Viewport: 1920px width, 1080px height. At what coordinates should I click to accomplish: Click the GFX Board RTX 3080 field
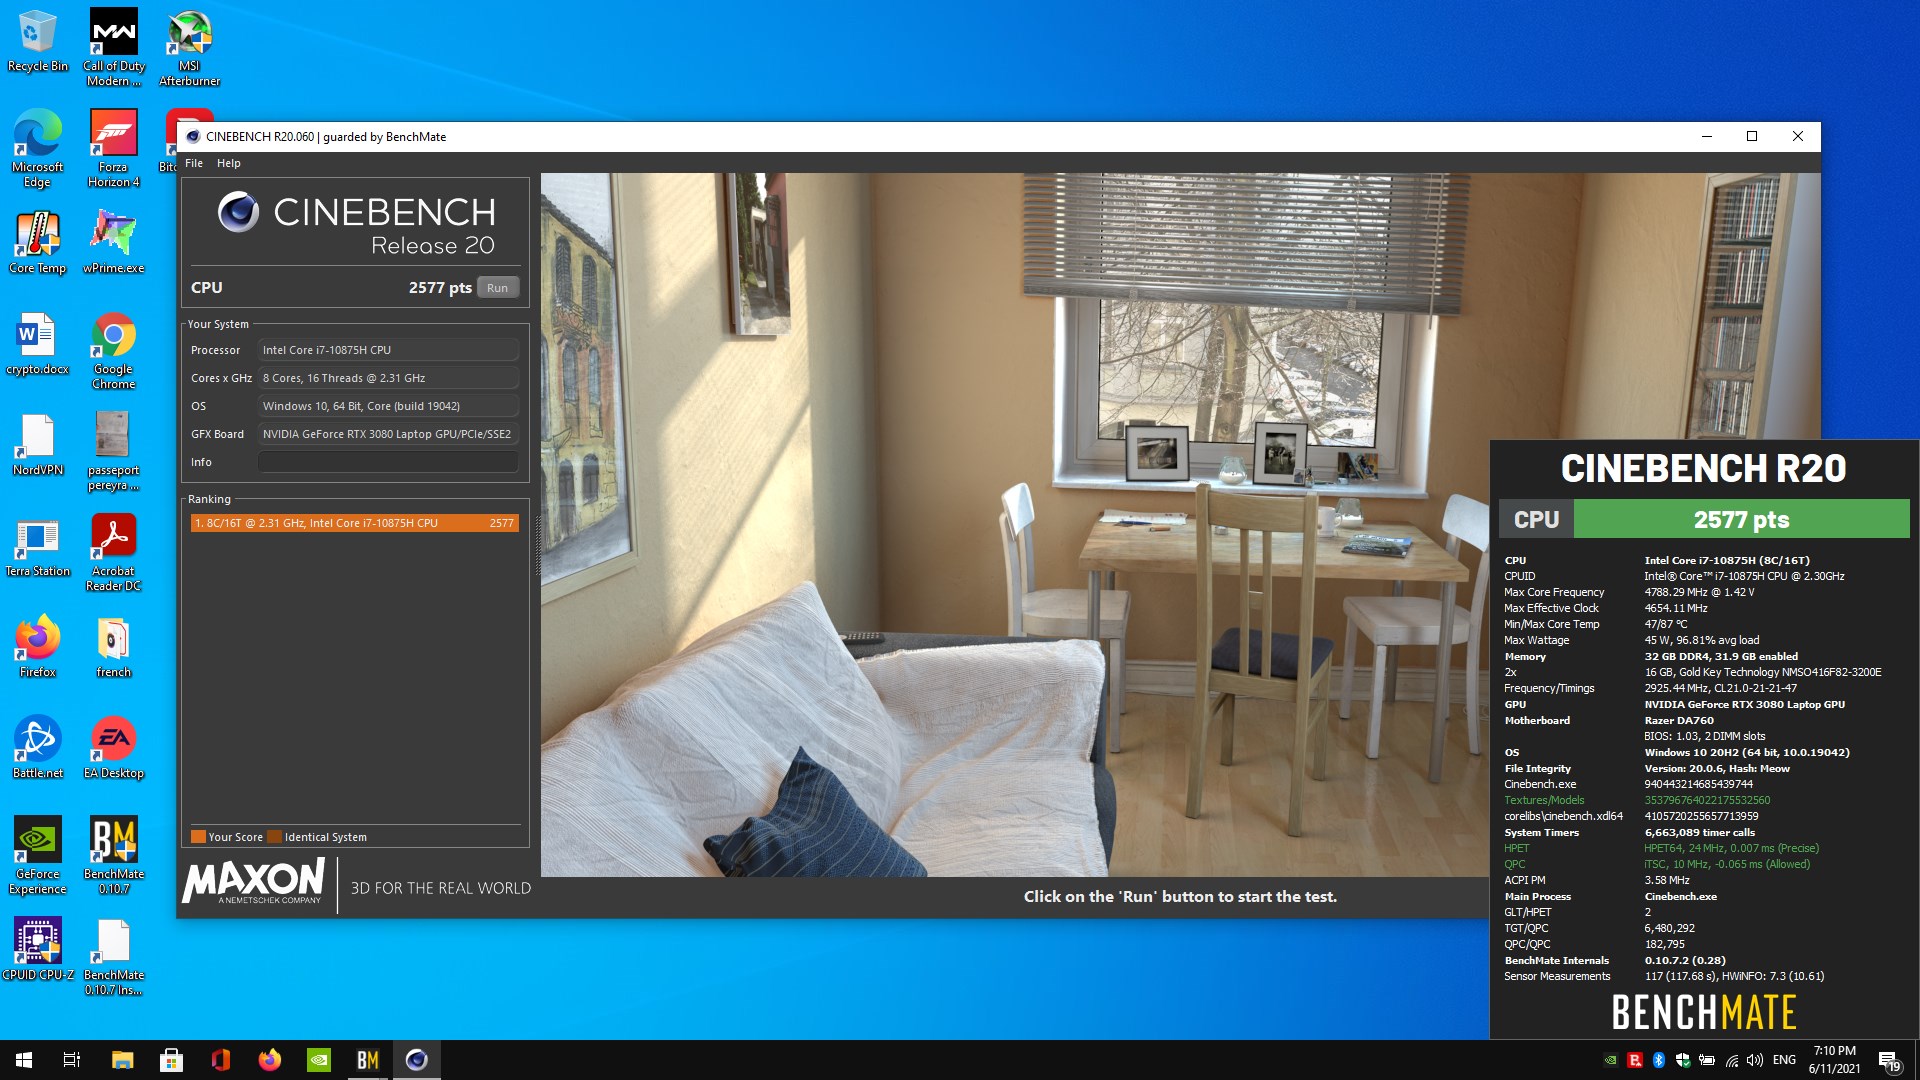point(388,434)
